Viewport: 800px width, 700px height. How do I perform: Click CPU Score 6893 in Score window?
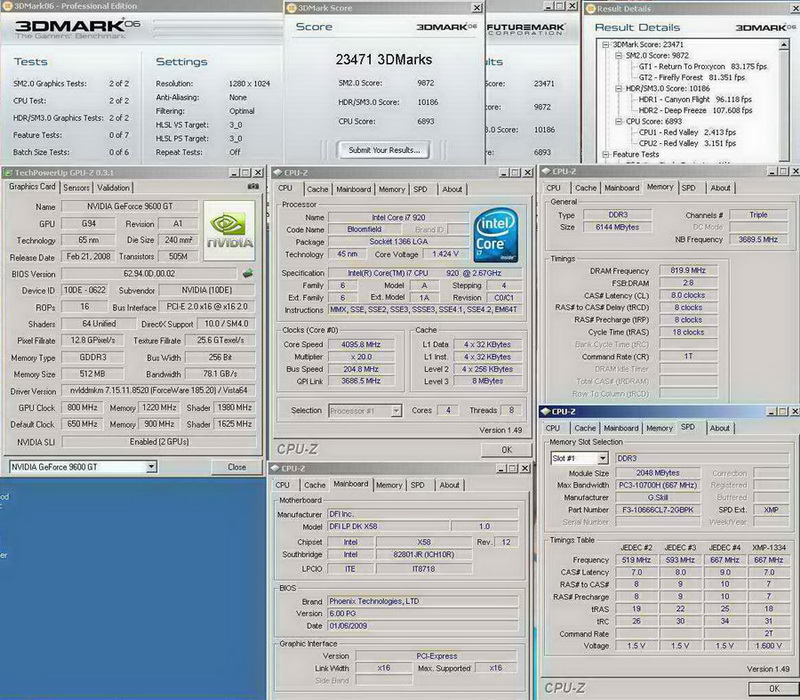426,121
